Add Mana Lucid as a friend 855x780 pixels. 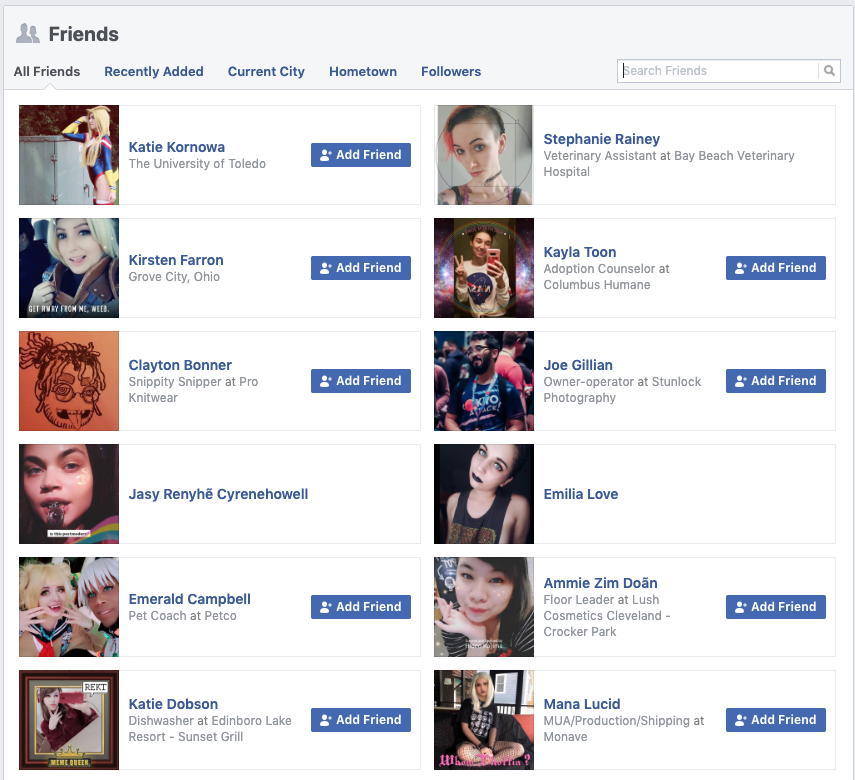pos(776,719)
